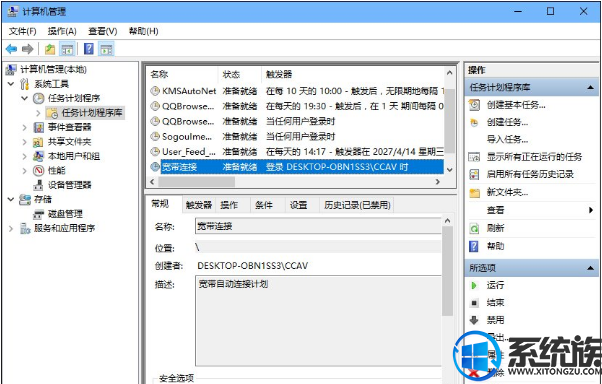Click the 计算机管理(本地) root icon
Viewport: 602px width, 384px height.
[11, 70]
